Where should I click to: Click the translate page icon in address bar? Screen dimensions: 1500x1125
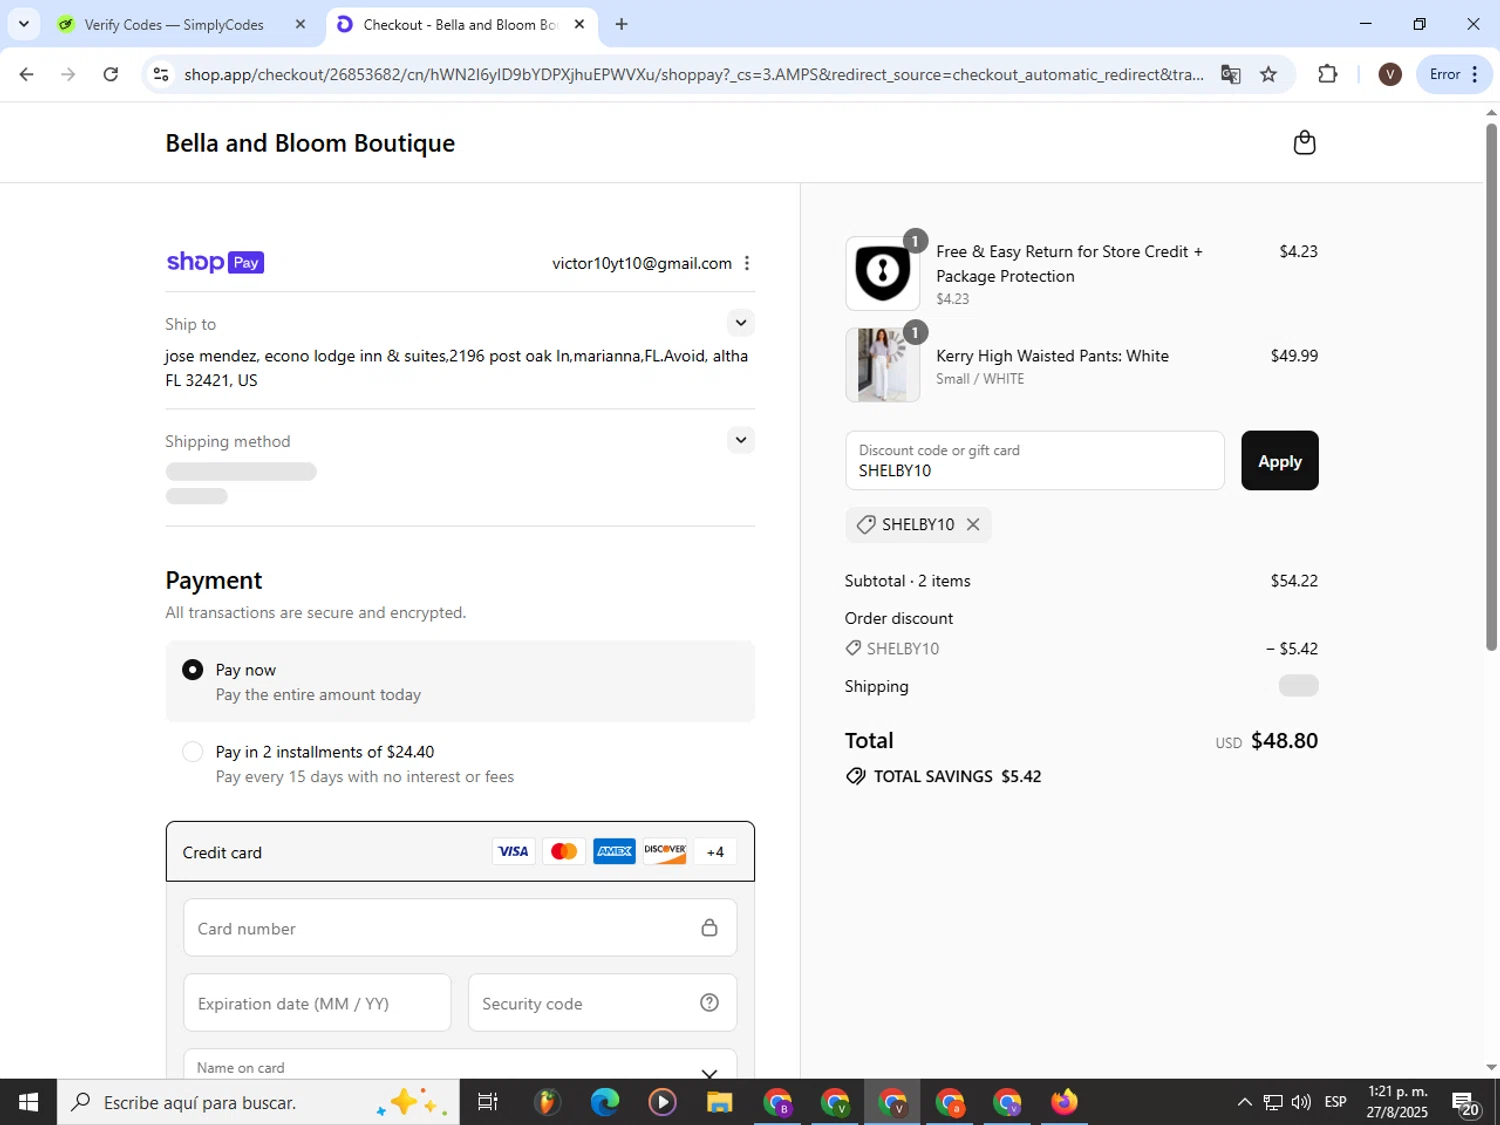[x=1231, y=74]
